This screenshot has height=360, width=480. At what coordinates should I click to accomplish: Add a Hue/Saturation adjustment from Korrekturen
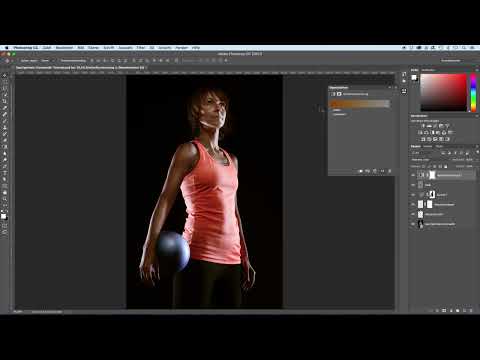click(419, 132)
